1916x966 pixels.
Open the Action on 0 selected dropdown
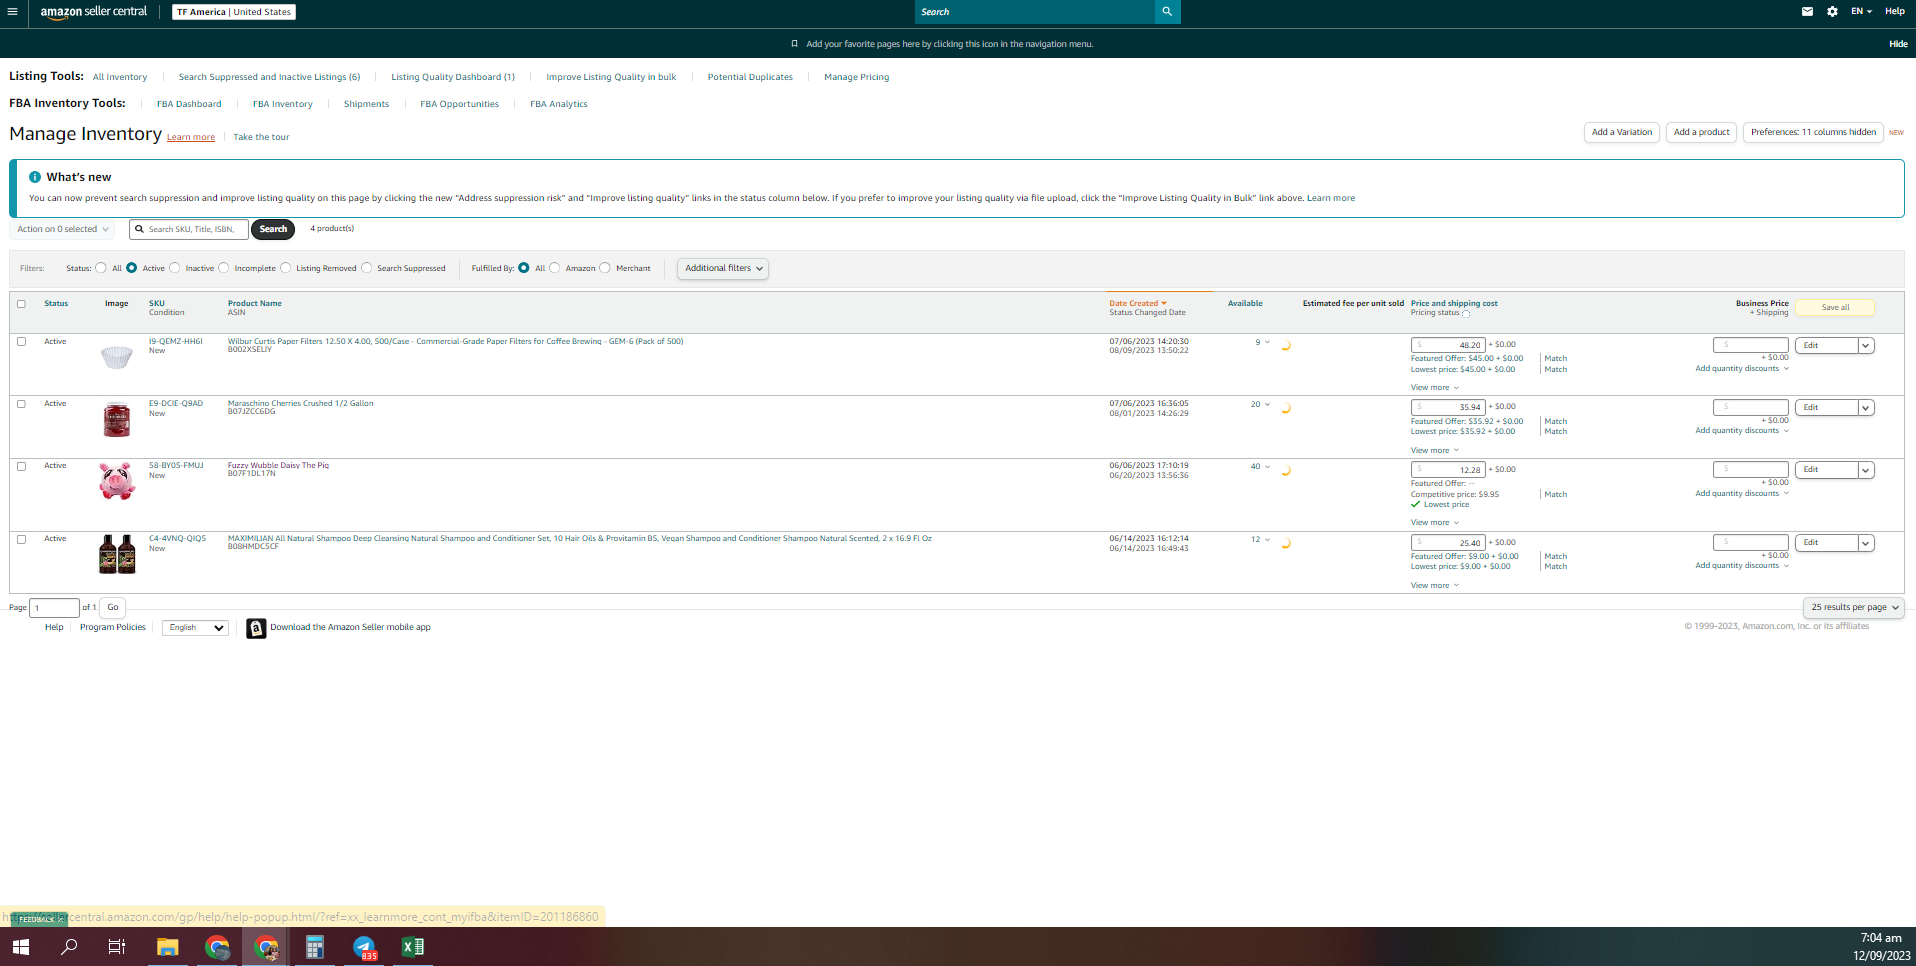pyautogui.click(x=62, y=229)
